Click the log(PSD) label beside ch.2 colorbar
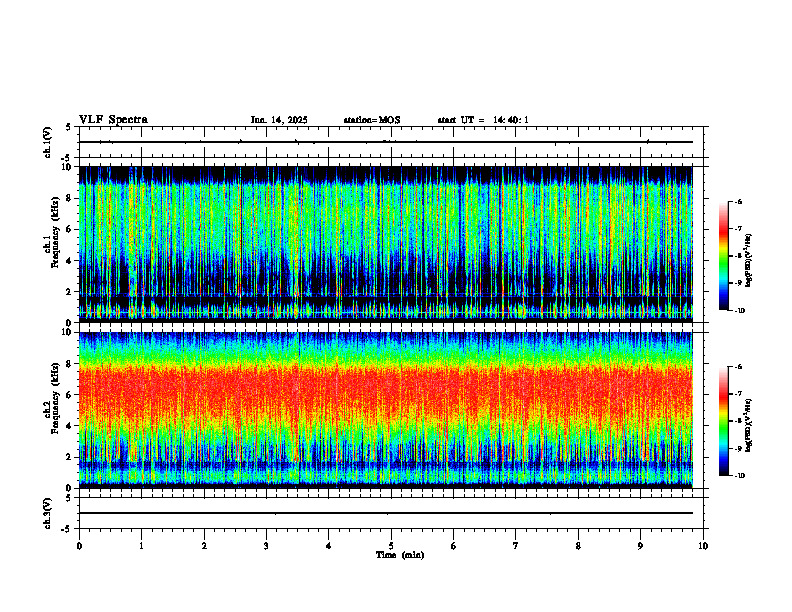Viewport: 792px width, 612px height. tap(749, 425)
